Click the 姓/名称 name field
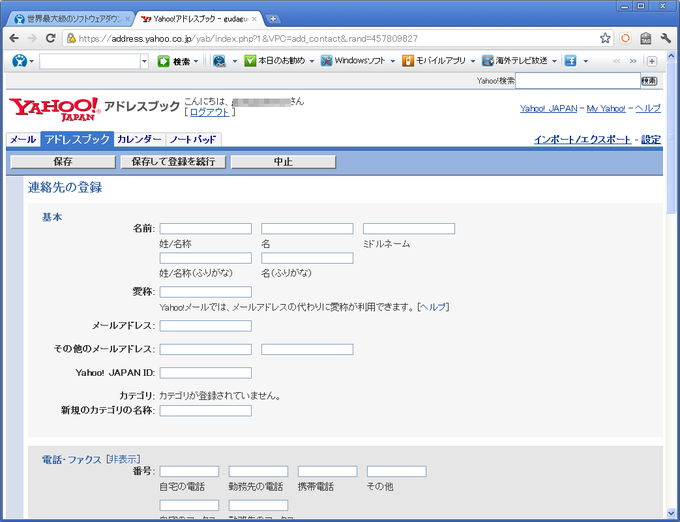This screenshot has width=680, height=522. pyautogui.click(x=206, y=228)
